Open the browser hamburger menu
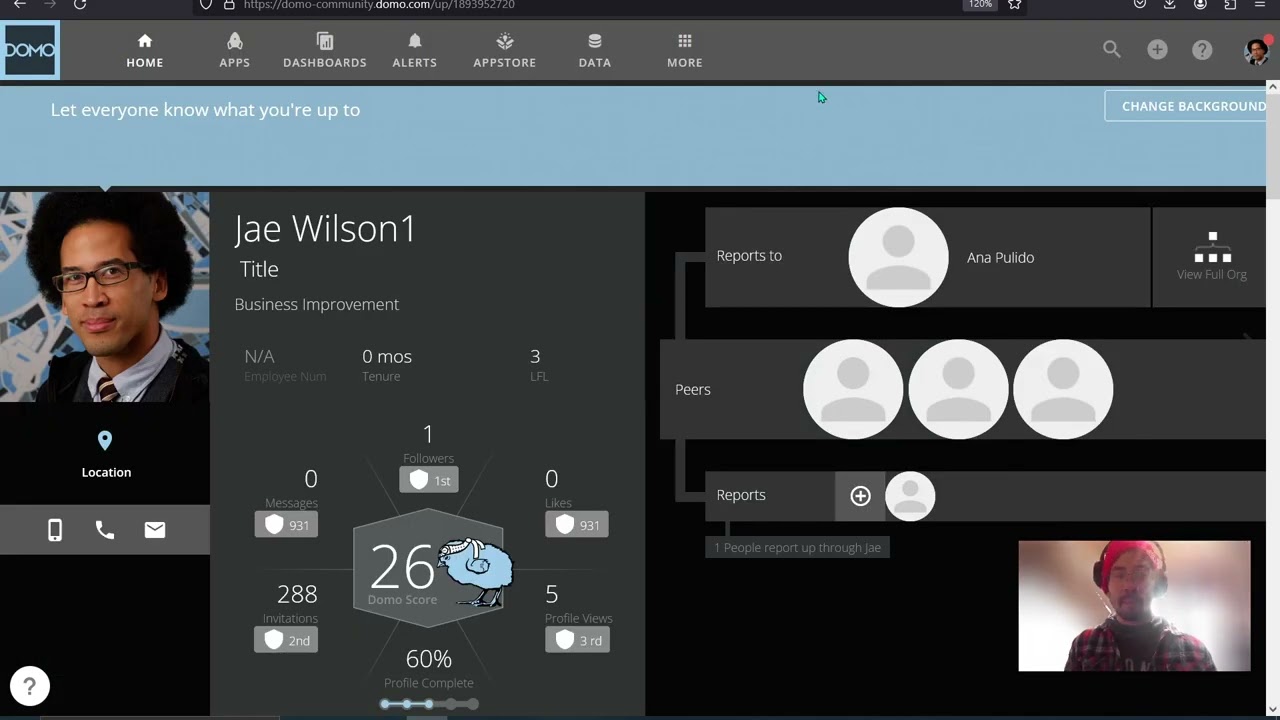This screenshot has height=720, width=1280. (x=1259, y=5)
